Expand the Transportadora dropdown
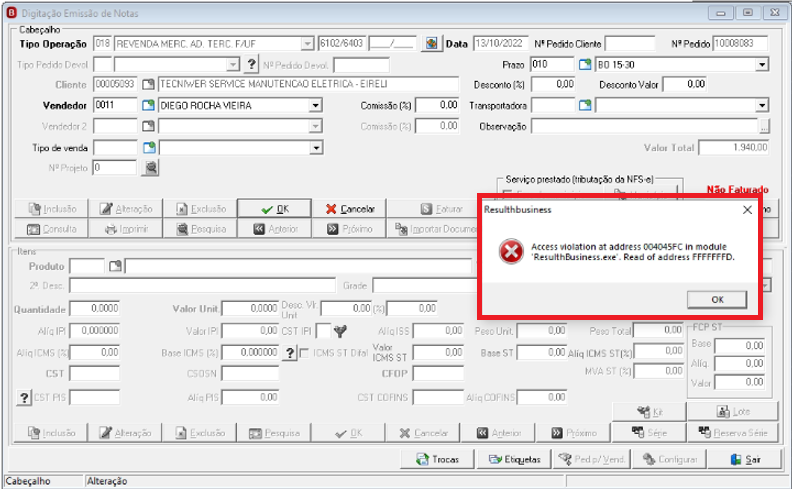This screenshot has width=792, height=489. click(x=762, y=106)
